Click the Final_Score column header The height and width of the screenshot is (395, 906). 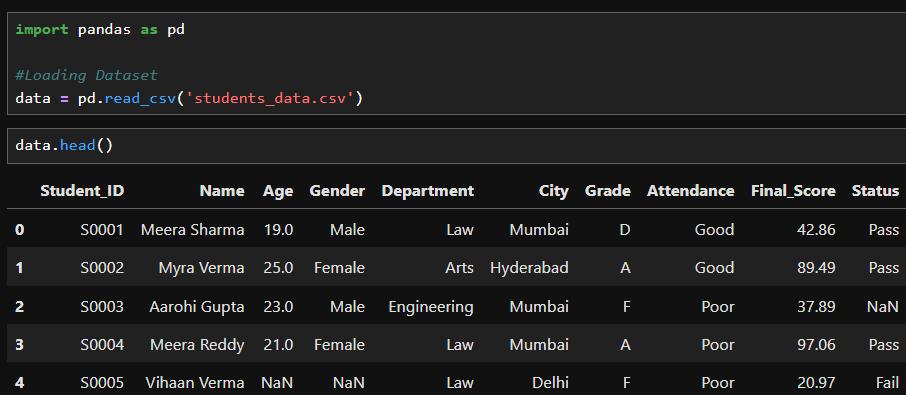pos(793,191)
